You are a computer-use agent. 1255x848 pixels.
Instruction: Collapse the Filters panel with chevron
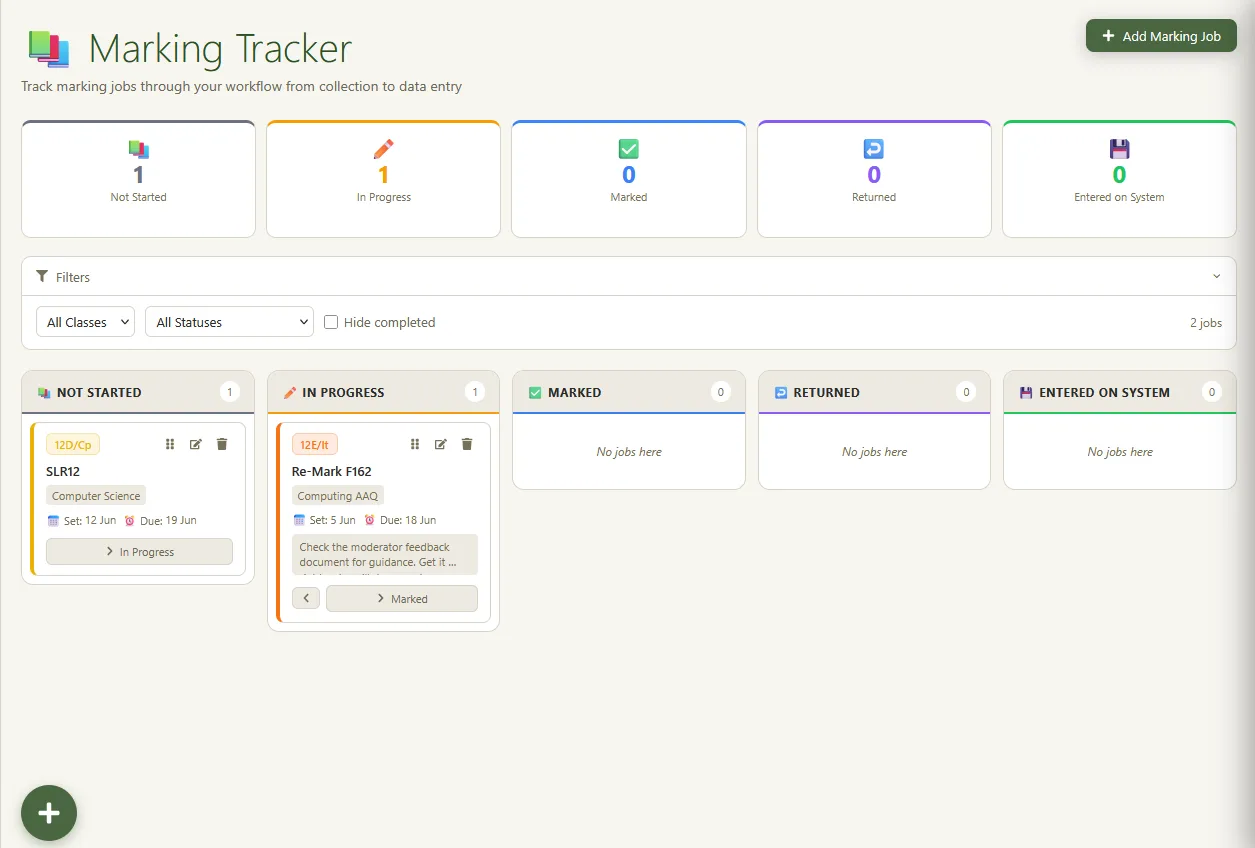[1216, 277]
